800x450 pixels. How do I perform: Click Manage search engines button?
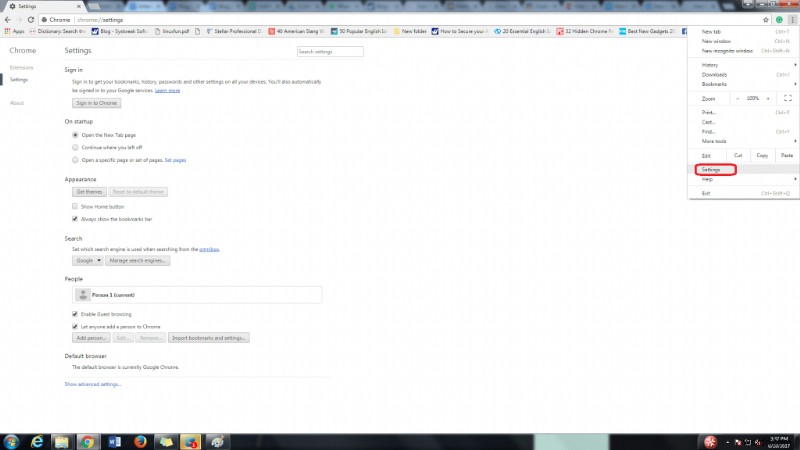coord(137,260)
